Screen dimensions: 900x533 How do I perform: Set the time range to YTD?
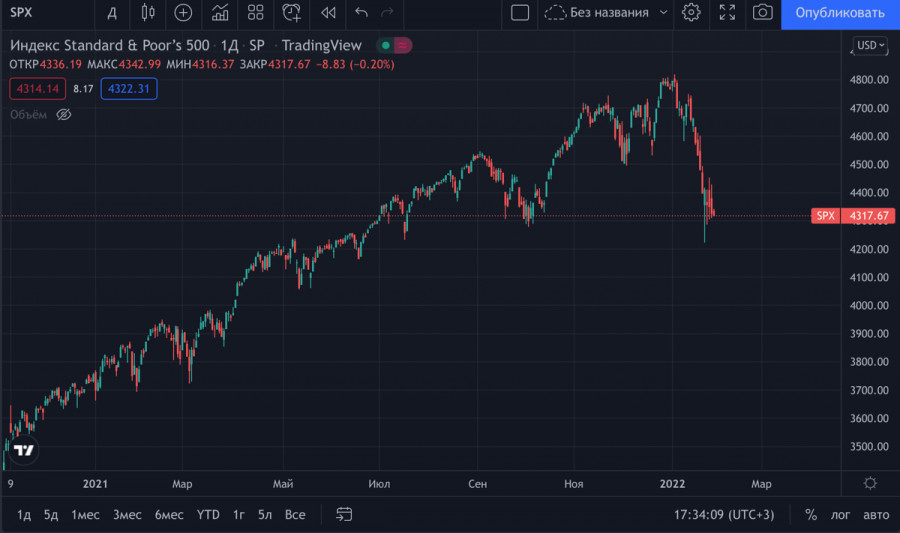coord(208,515)
